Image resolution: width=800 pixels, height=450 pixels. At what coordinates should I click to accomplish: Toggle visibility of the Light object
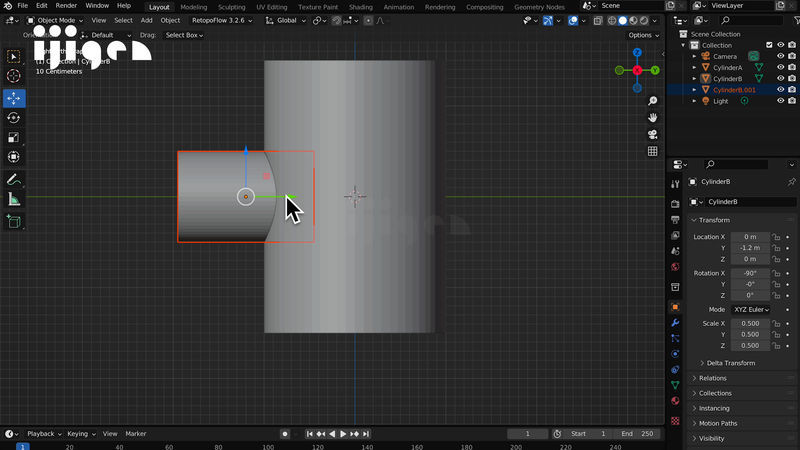[780, 101]
